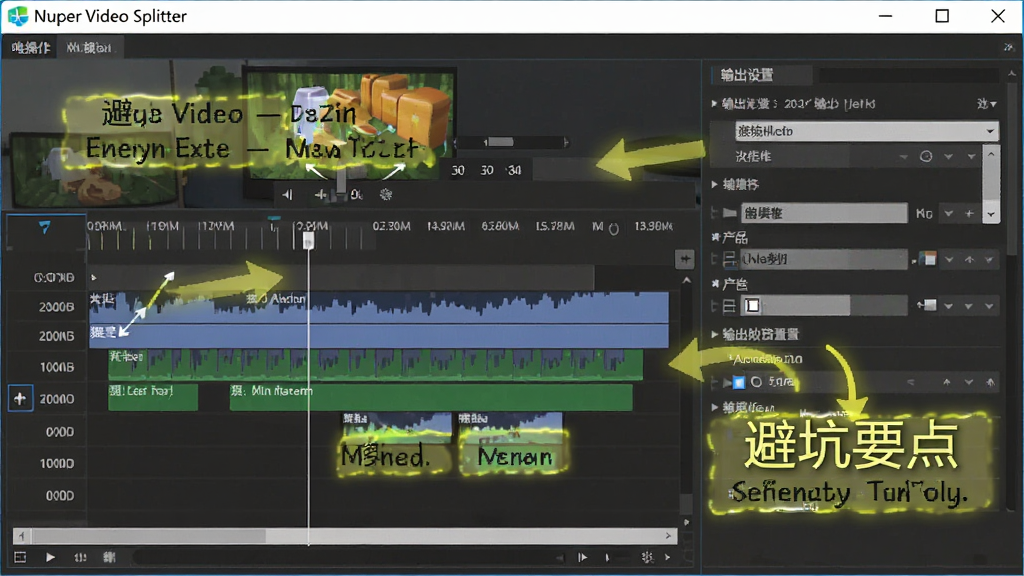Click the colored swatch icon in the 产品 row

928,259
